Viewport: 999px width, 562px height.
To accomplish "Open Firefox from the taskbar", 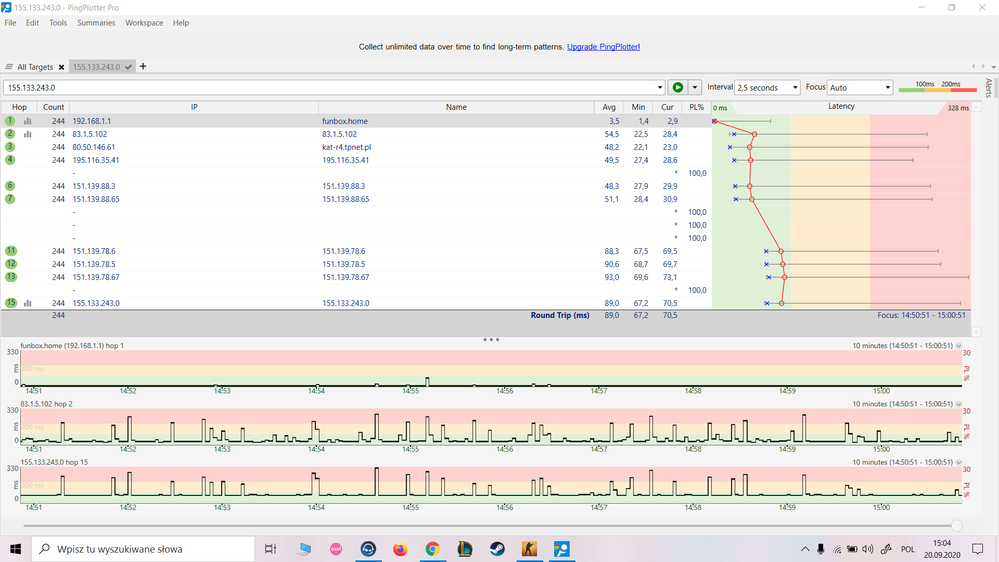I will pyautogui.click(x=400, y=549).
